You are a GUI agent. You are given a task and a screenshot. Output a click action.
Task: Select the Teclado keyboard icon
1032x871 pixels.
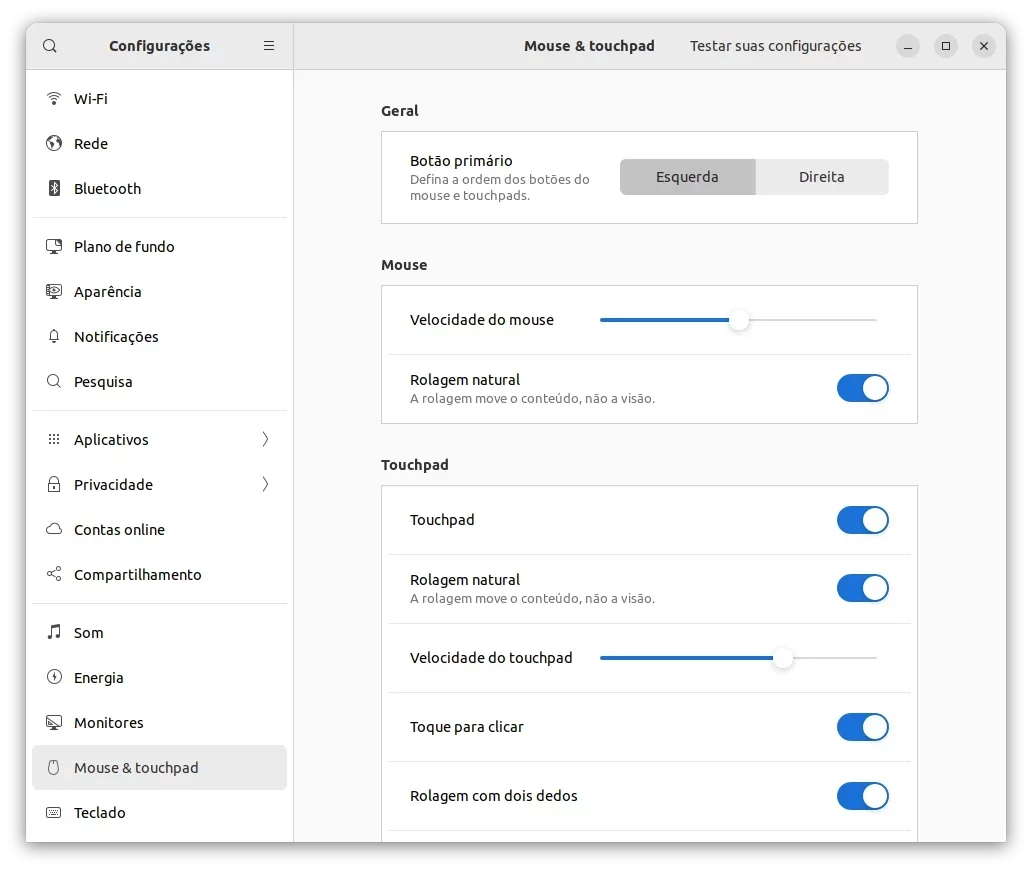[x=54, y=812]
